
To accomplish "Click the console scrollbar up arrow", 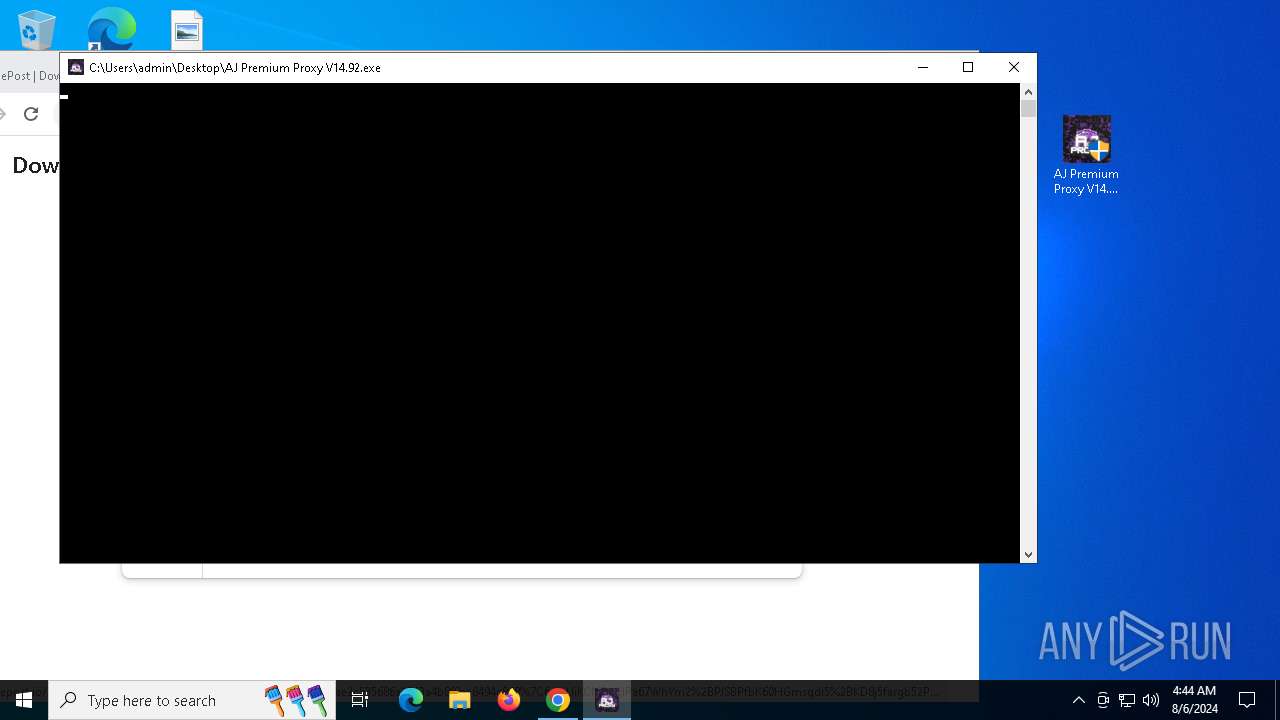I will coord(1028,92).
